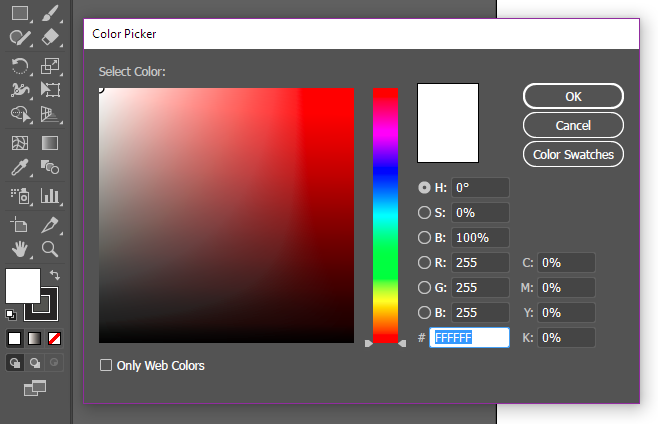This screenshot has width=663, height=424.
Task: Click the K black percentage field
Action: pyautogui.click(x=566, y=338)
